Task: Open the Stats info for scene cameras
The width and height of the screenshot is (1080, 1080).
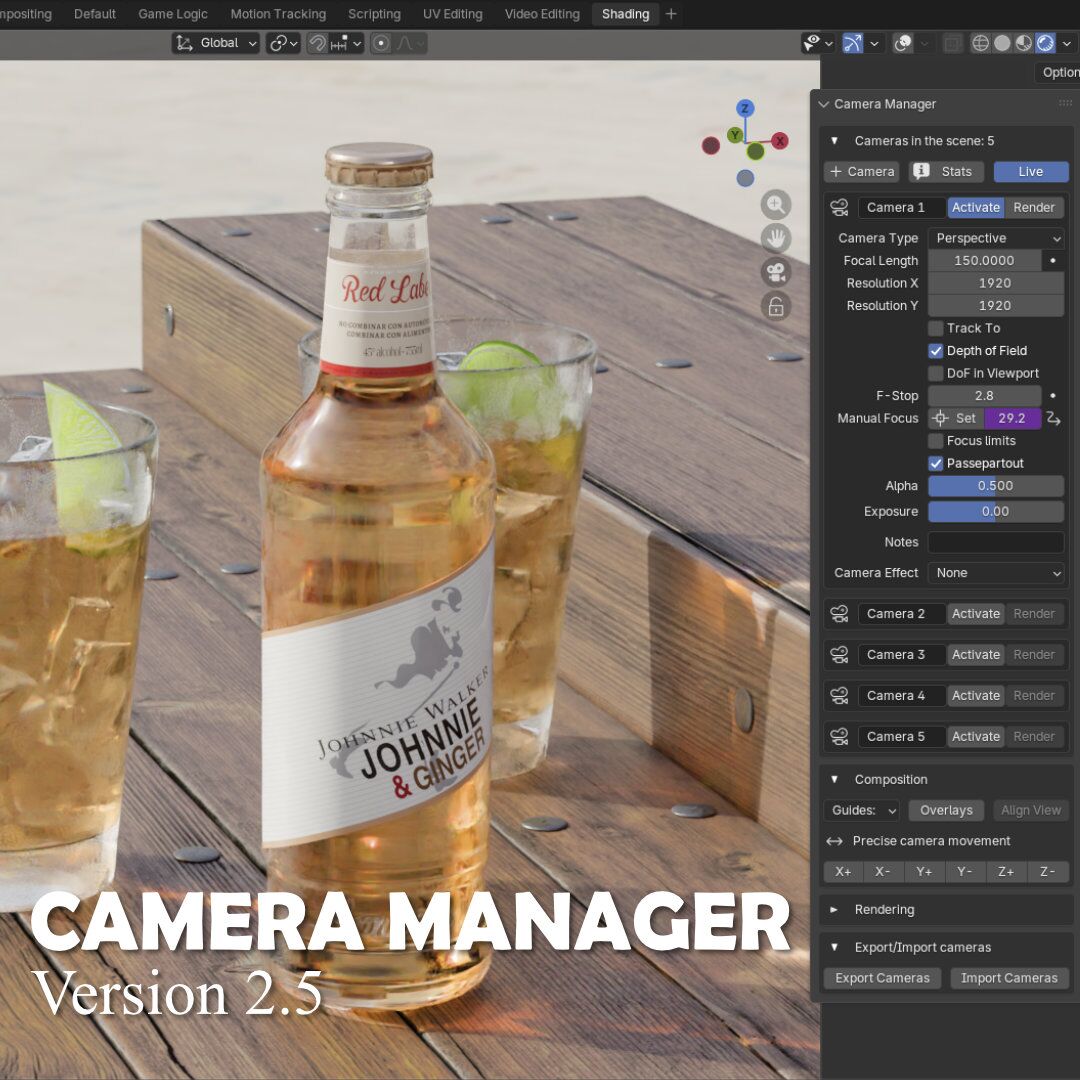Action: pos(945,171)
